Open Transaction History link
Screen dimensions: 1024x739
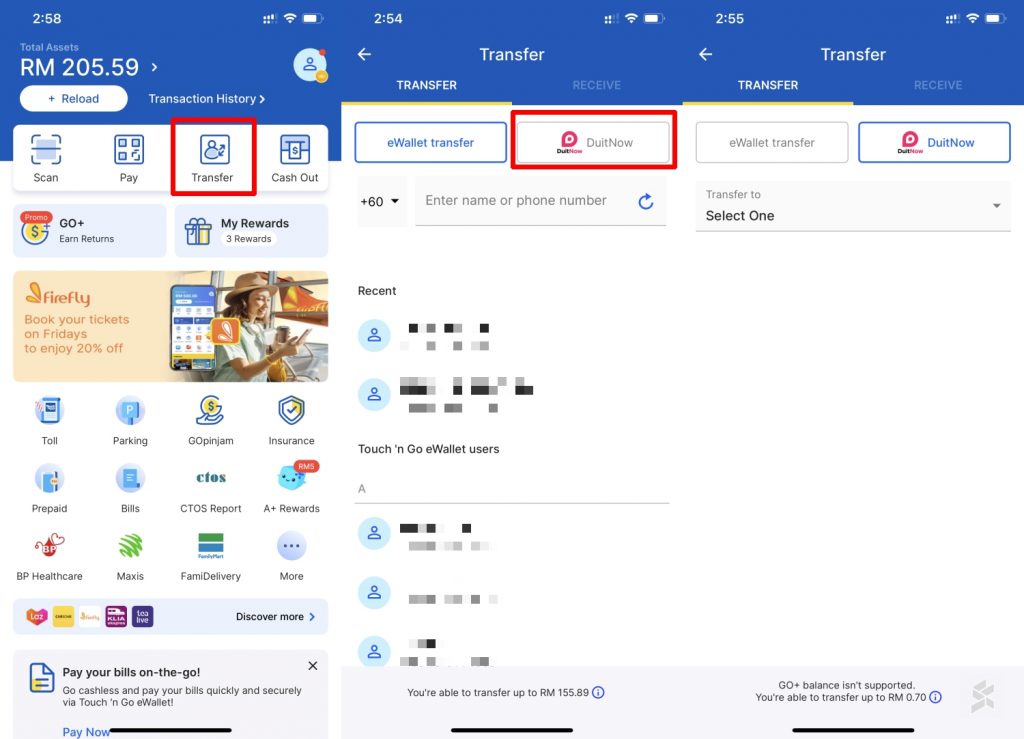tap(206, 99)
